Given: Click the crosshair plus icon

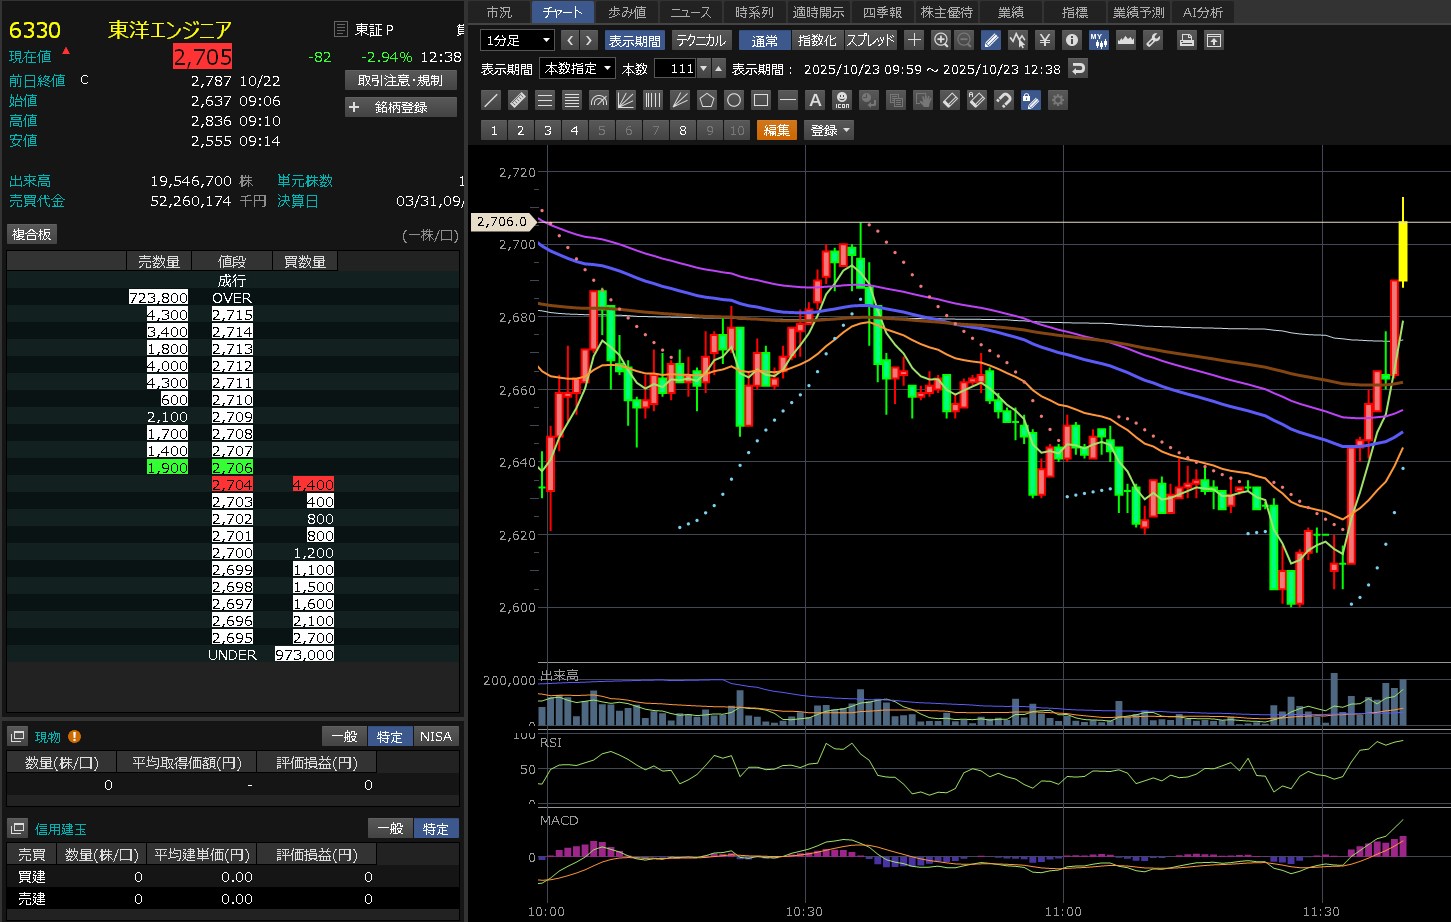Looking at the screenshot, I should pyautogui.click(x=914, y=40).
